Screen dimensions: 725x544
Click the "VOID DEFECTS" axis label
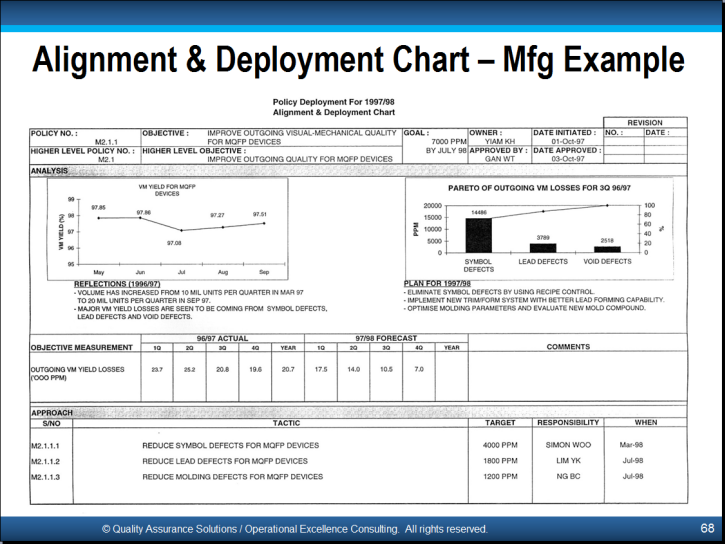(607, 262)
